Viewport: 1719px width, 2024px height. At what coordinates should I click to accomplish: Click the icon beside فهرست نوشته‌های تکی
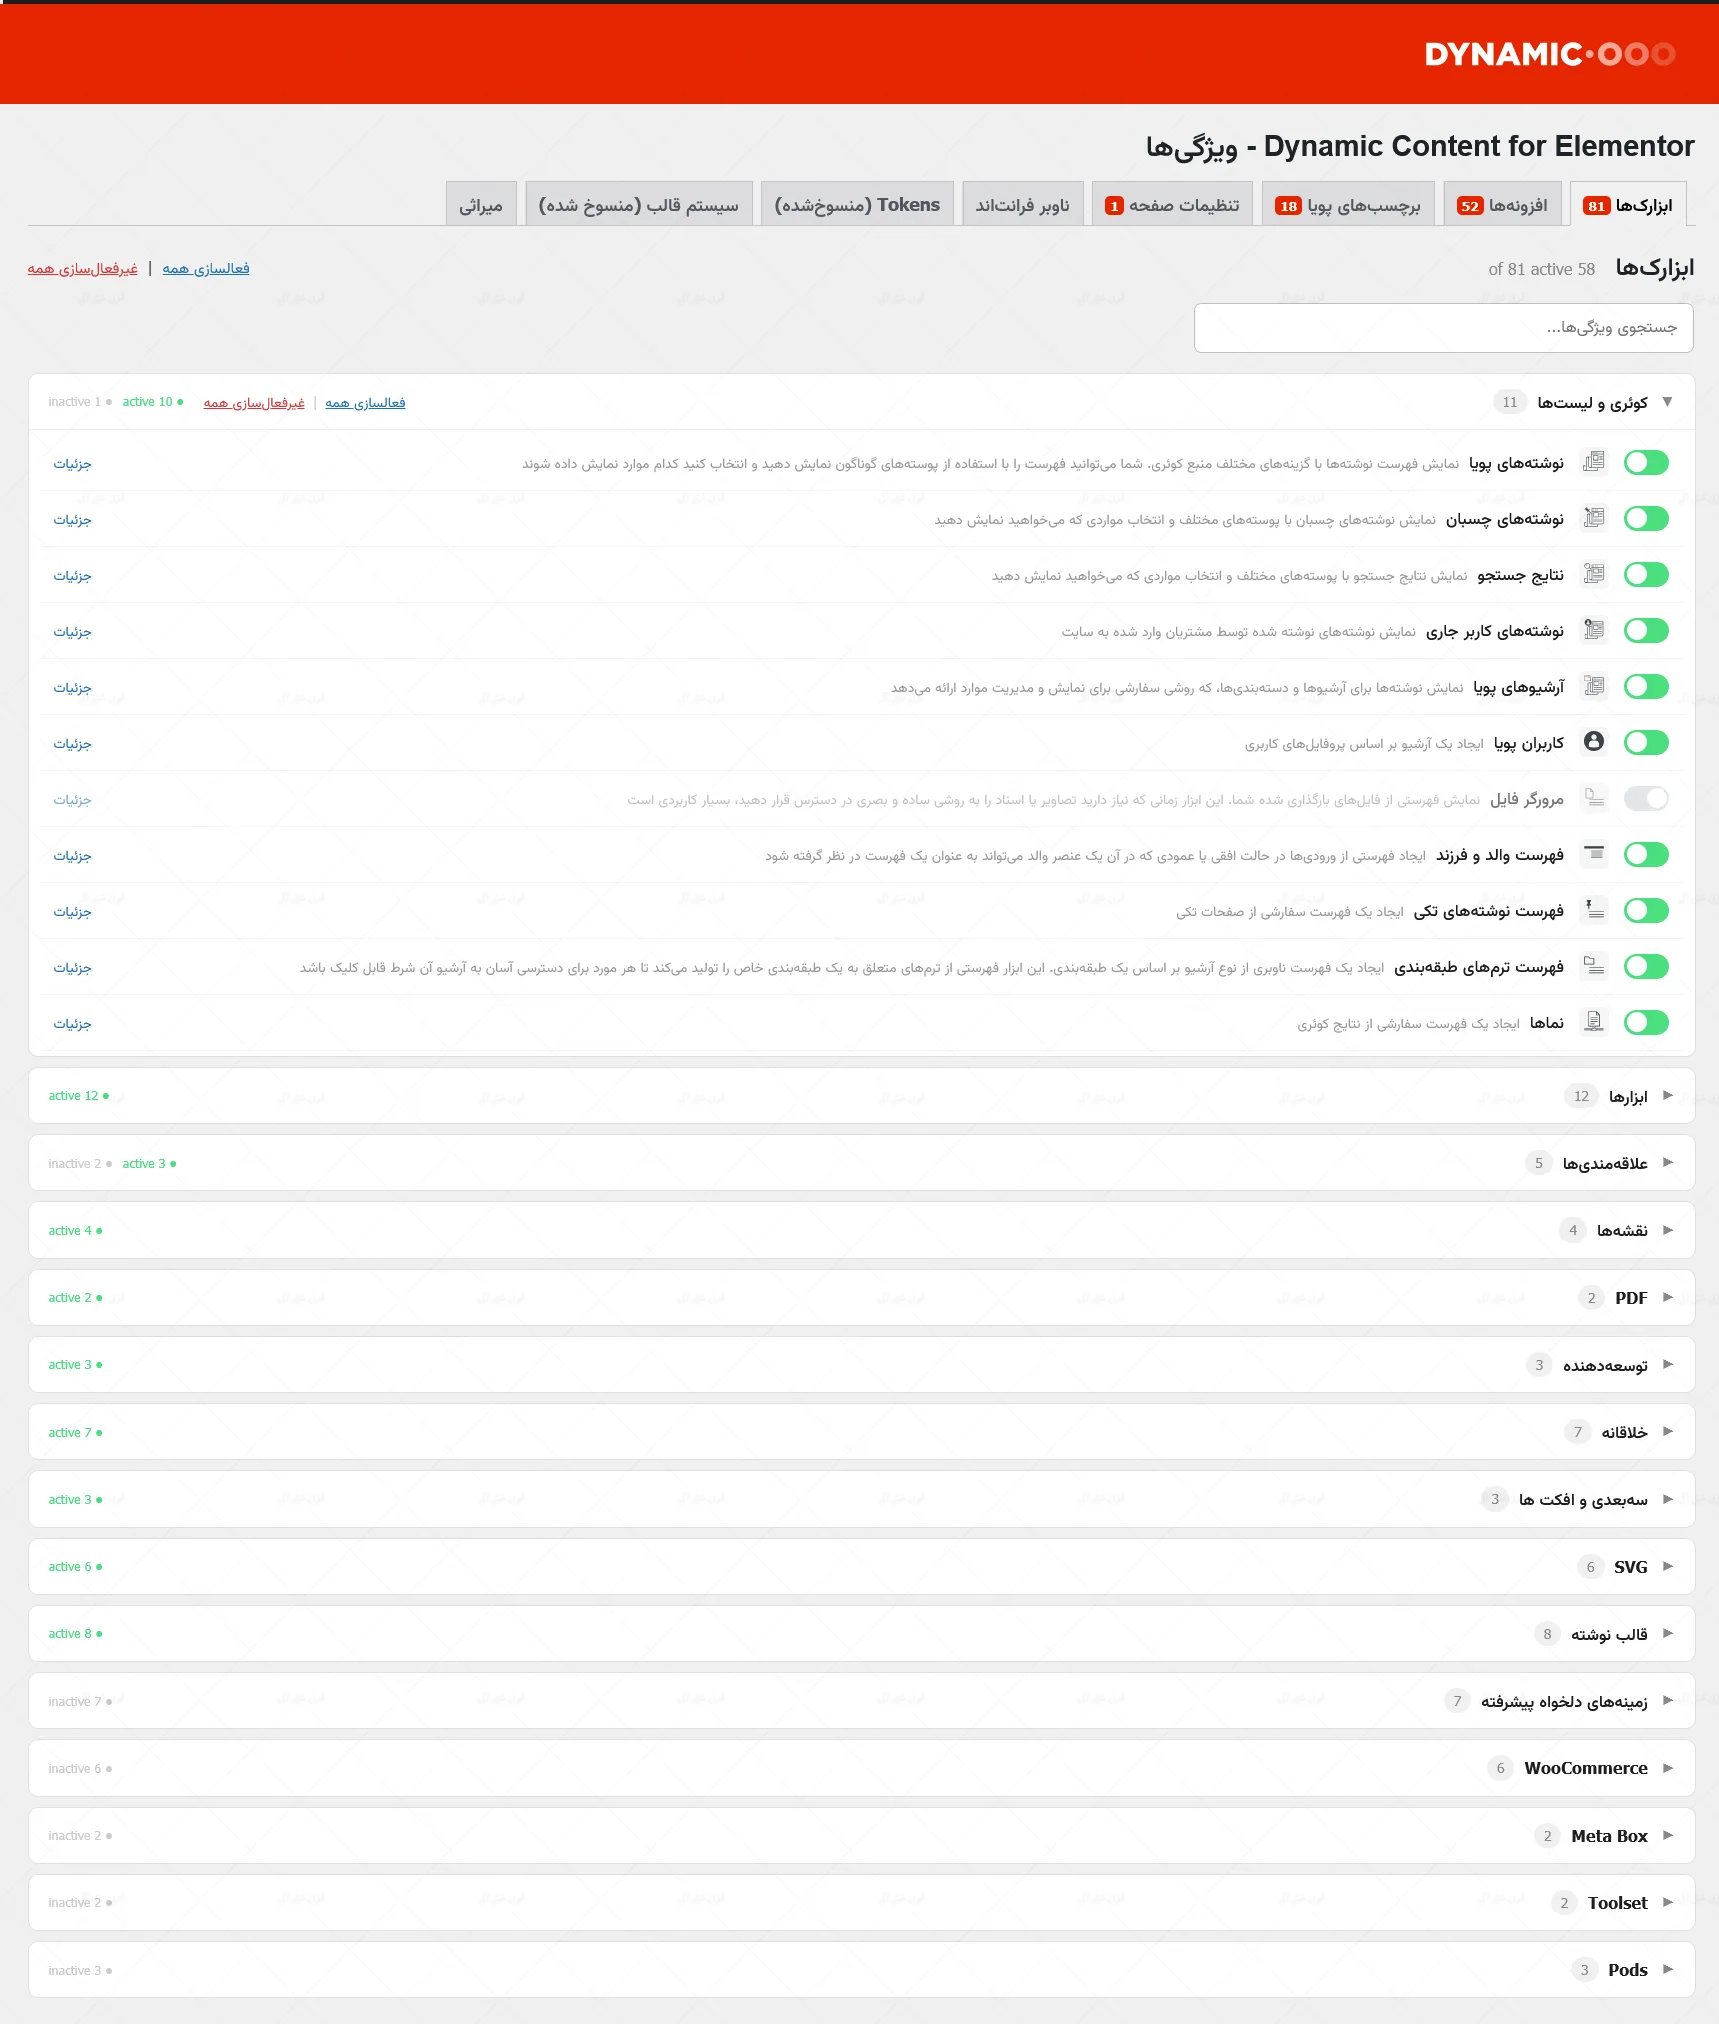coord(1594,910)
